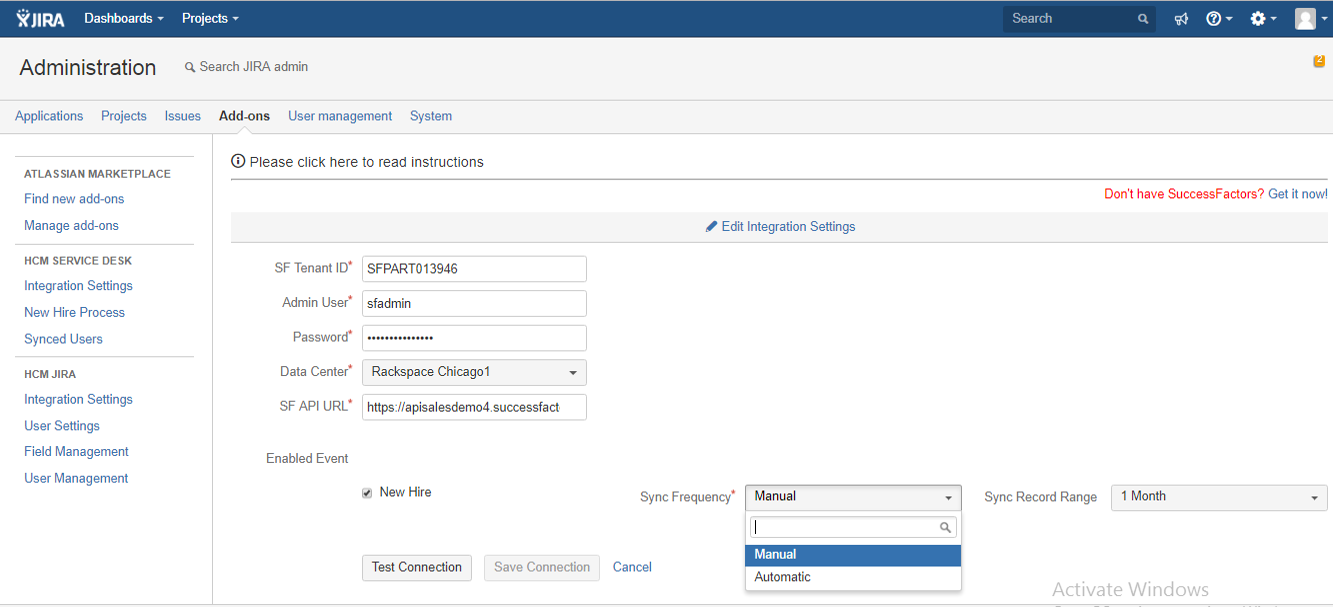Open Field Management link
The width and height of the screenshot is (1333, 607).
coord(76,452)
